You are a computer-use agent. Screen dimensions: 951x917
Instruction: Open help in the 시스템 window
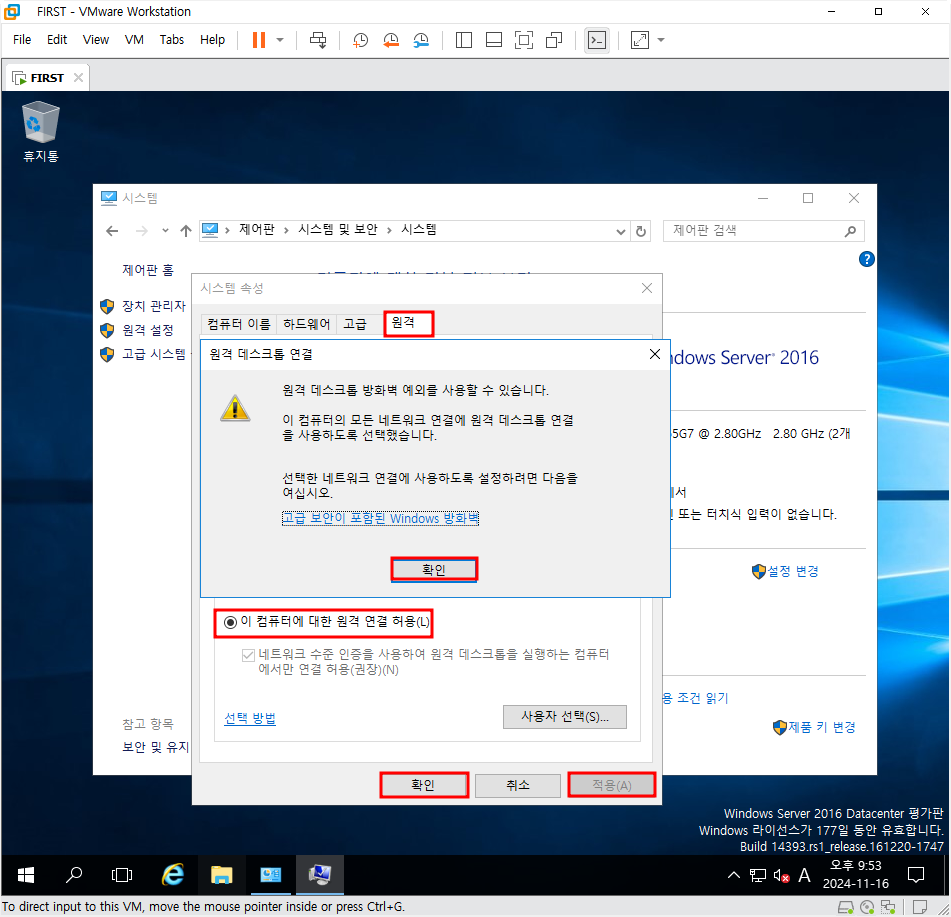click(x=867, y=260)
